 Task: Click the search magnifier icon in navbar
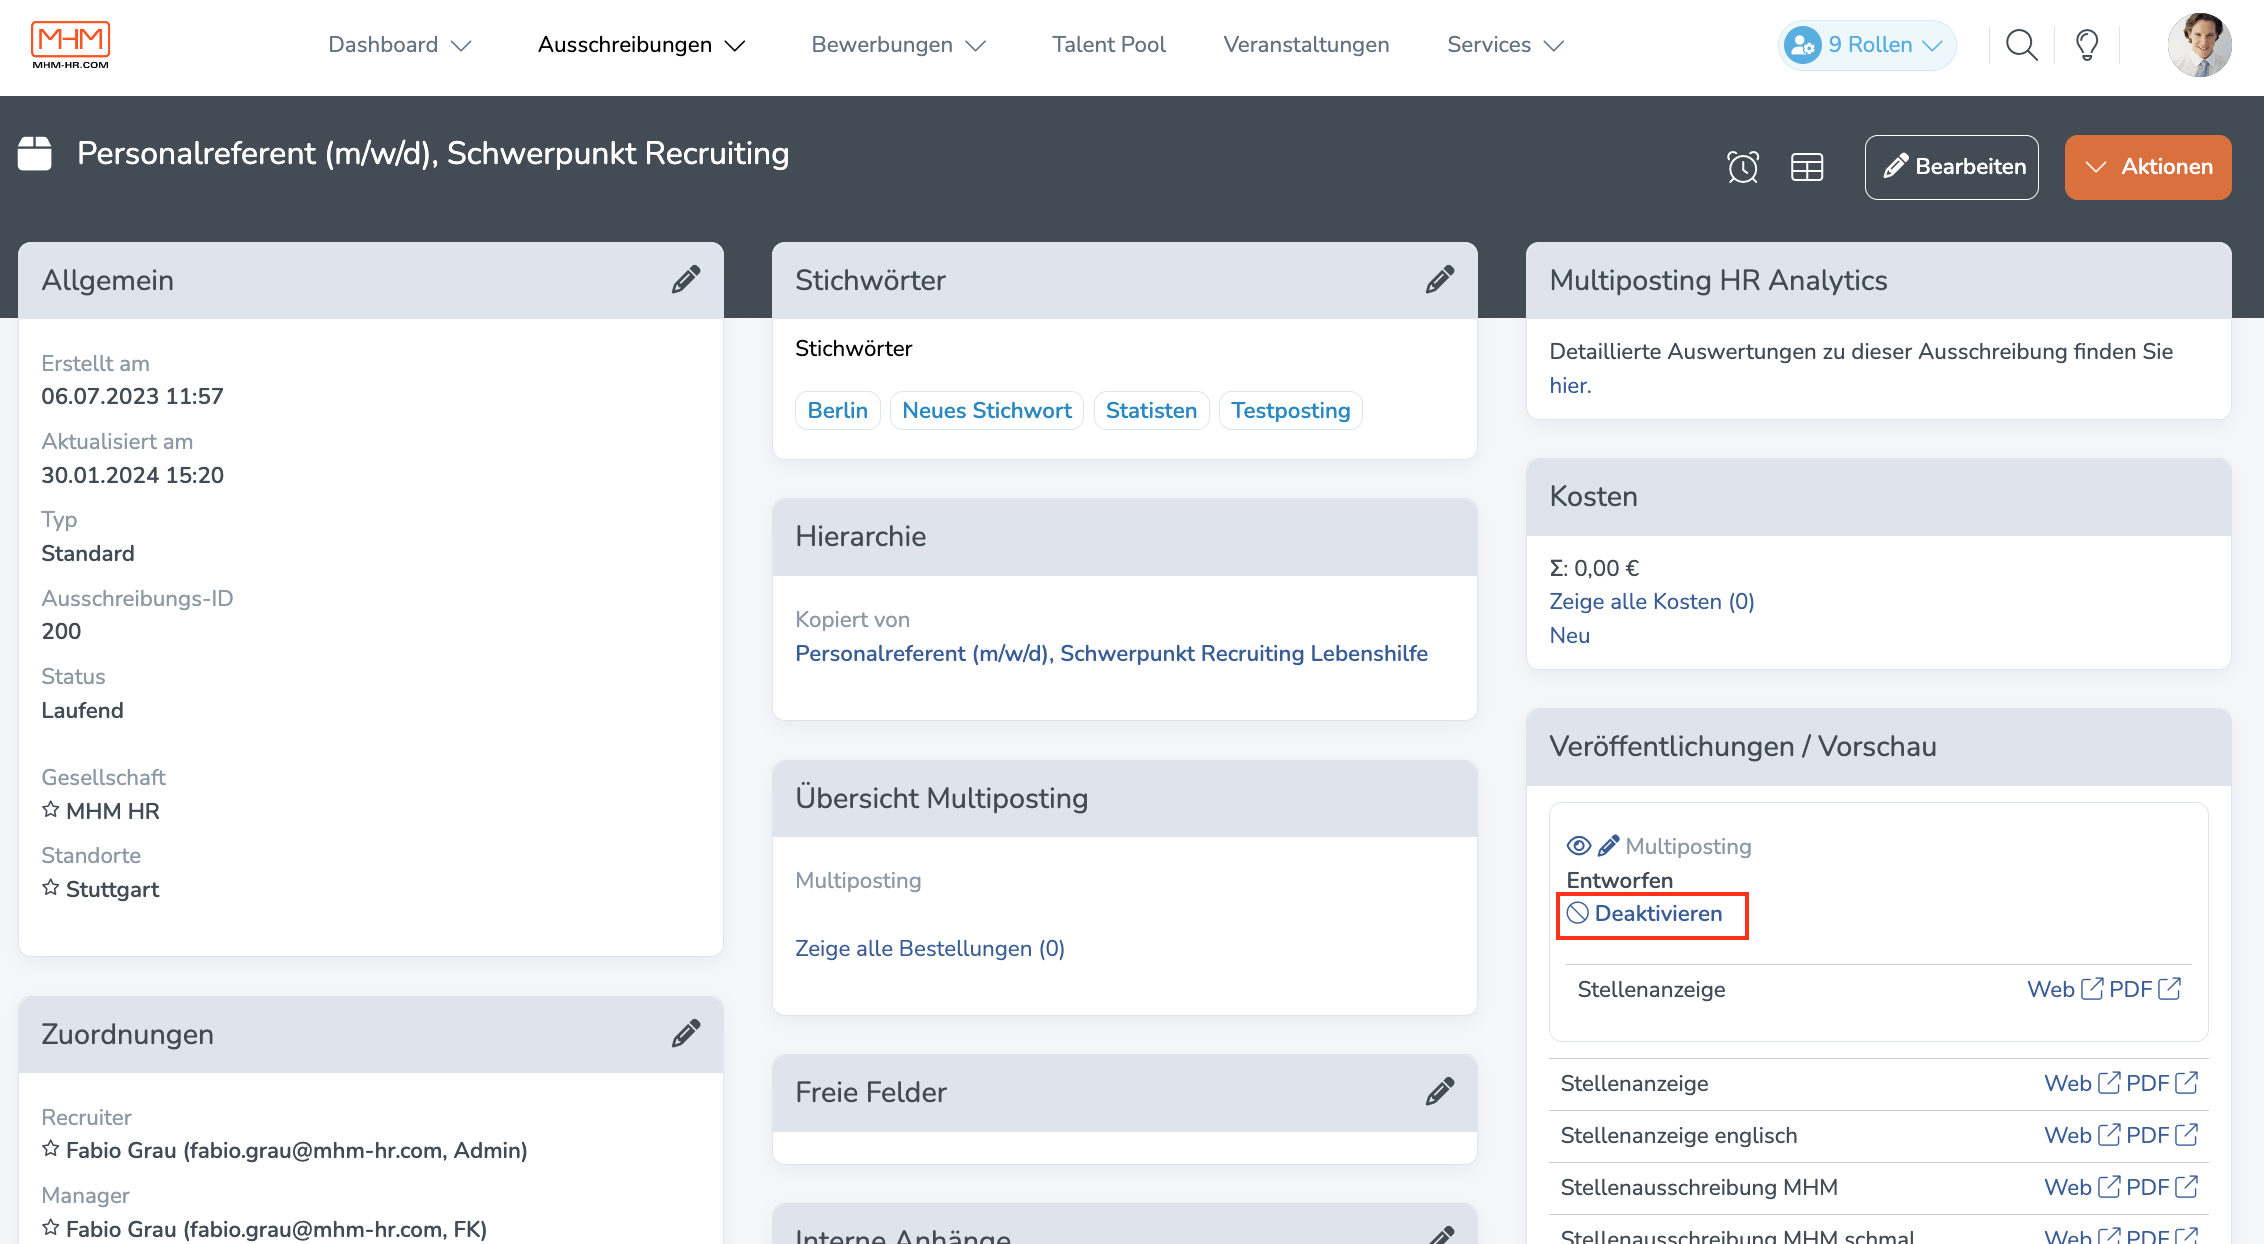click(2025, 43)
